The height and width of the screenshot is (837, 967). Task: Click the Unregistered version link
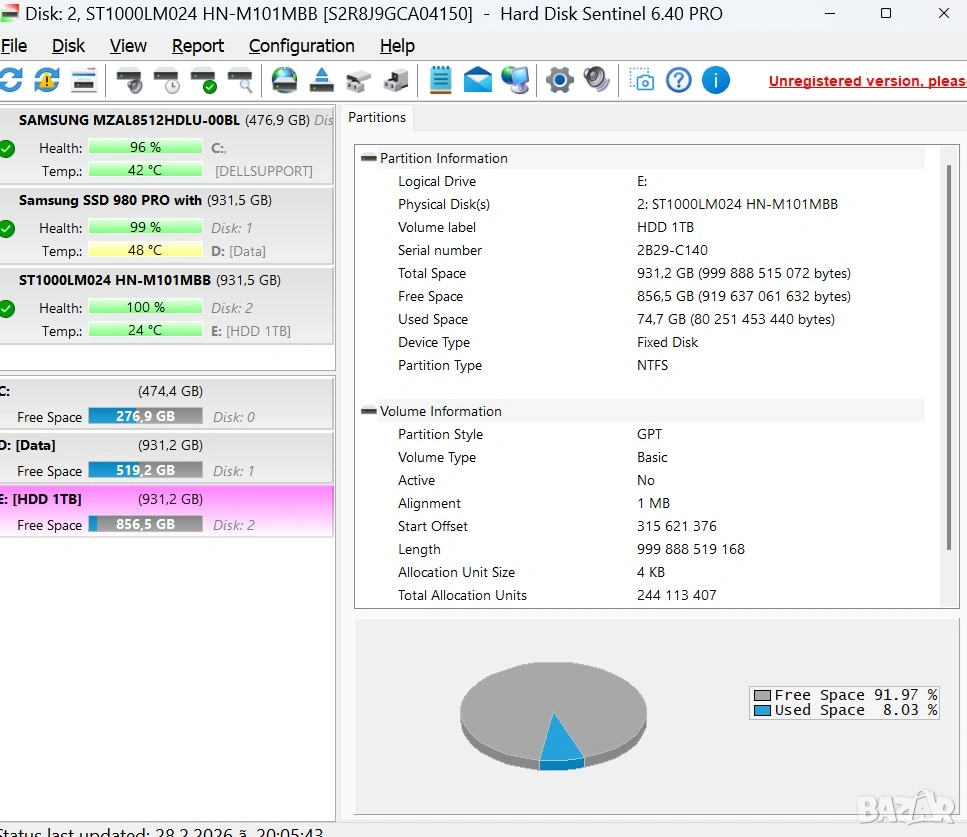pos(866,81)
